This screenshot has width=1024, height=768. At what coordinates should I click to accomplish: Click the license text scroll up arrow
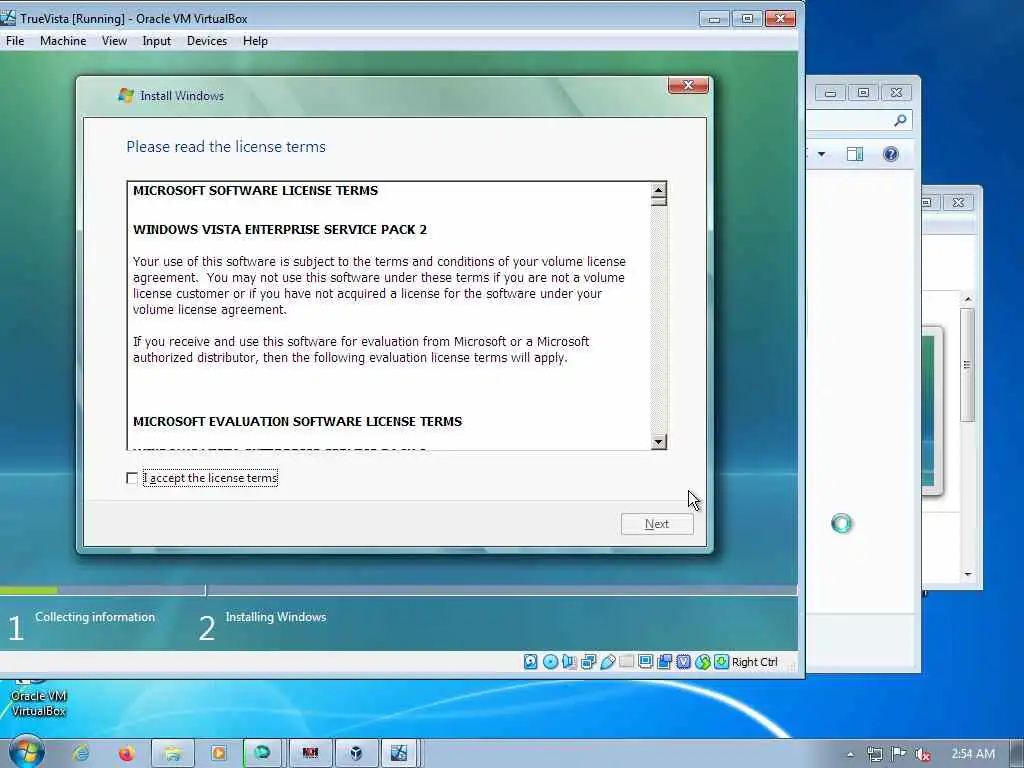pyautogui.click(x=658, y=190)
